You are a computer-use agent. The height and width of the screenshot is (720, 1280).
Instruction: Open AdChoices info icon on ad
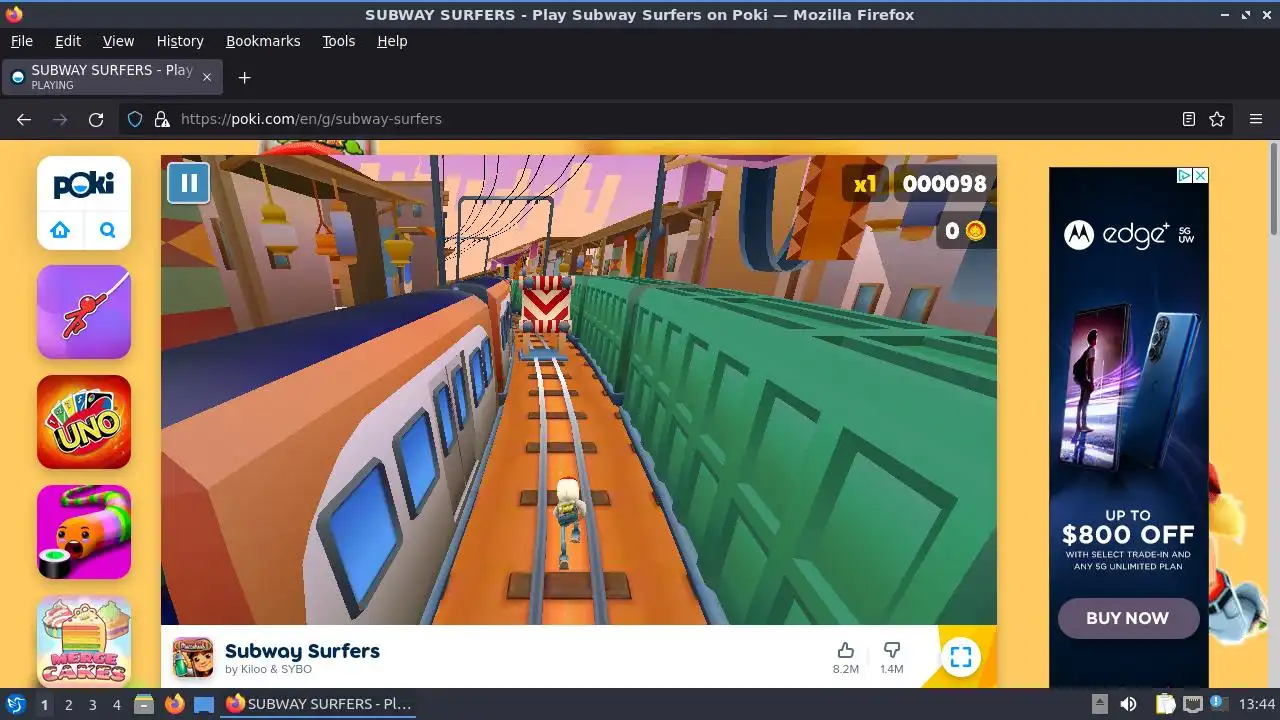coord(1184,175)
